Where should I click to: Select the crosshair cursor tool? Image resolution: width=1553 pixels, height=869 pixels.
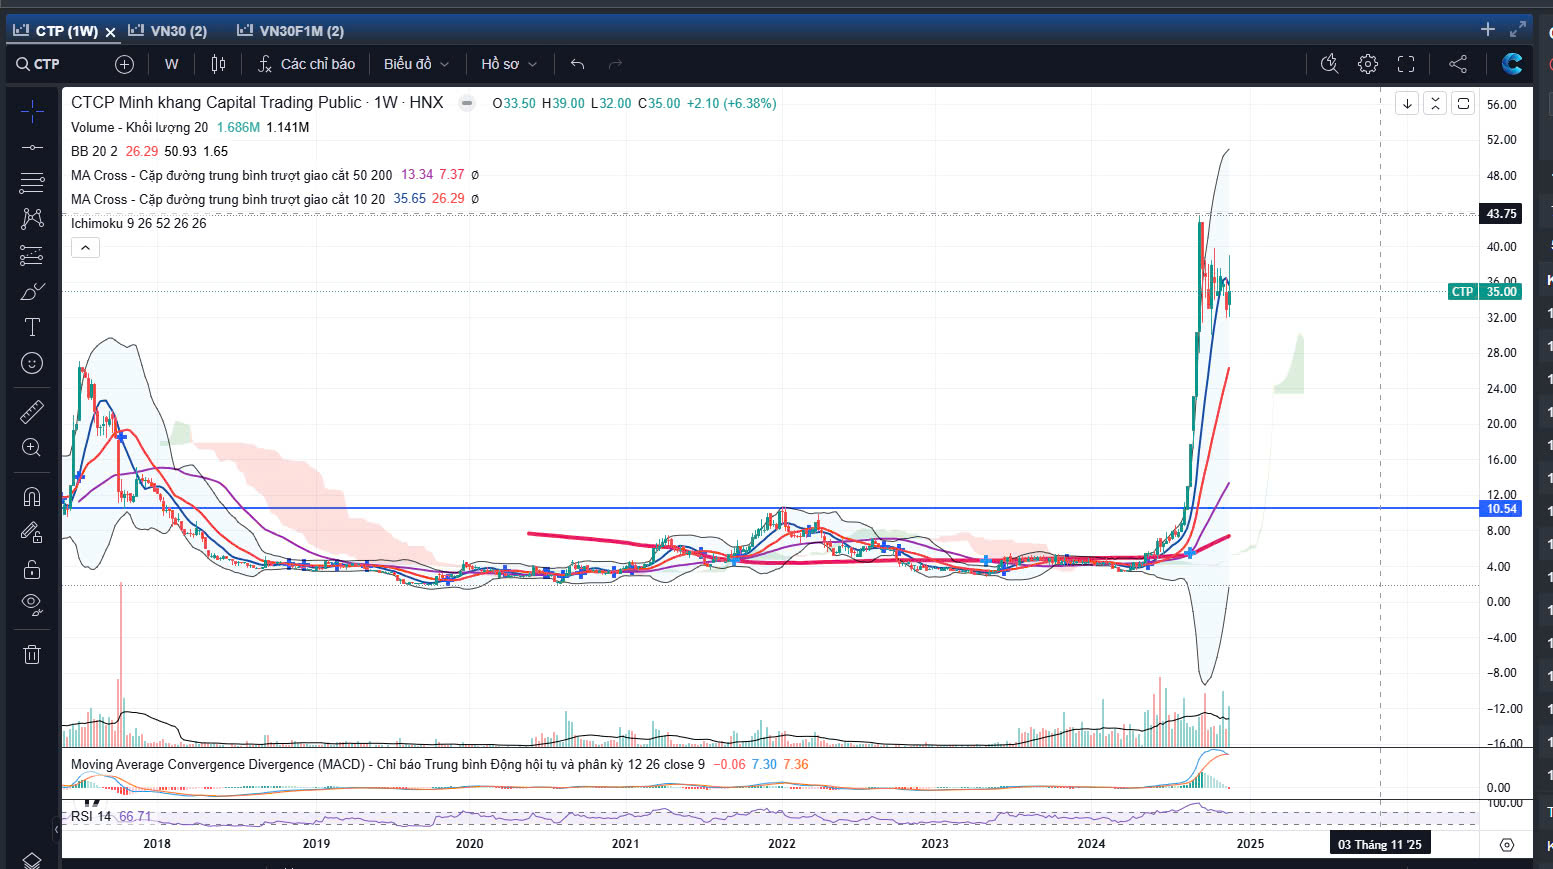coord(32,111)
